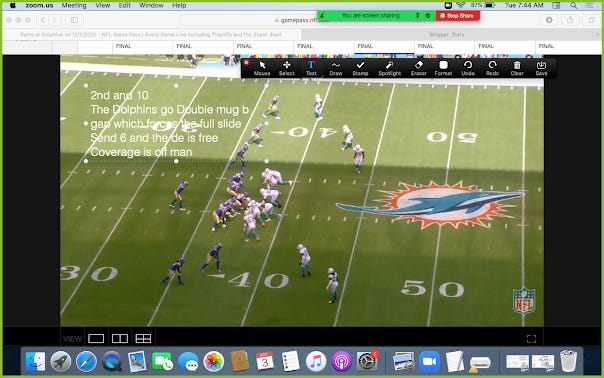Open Photos from the dock

click(214, 361)
